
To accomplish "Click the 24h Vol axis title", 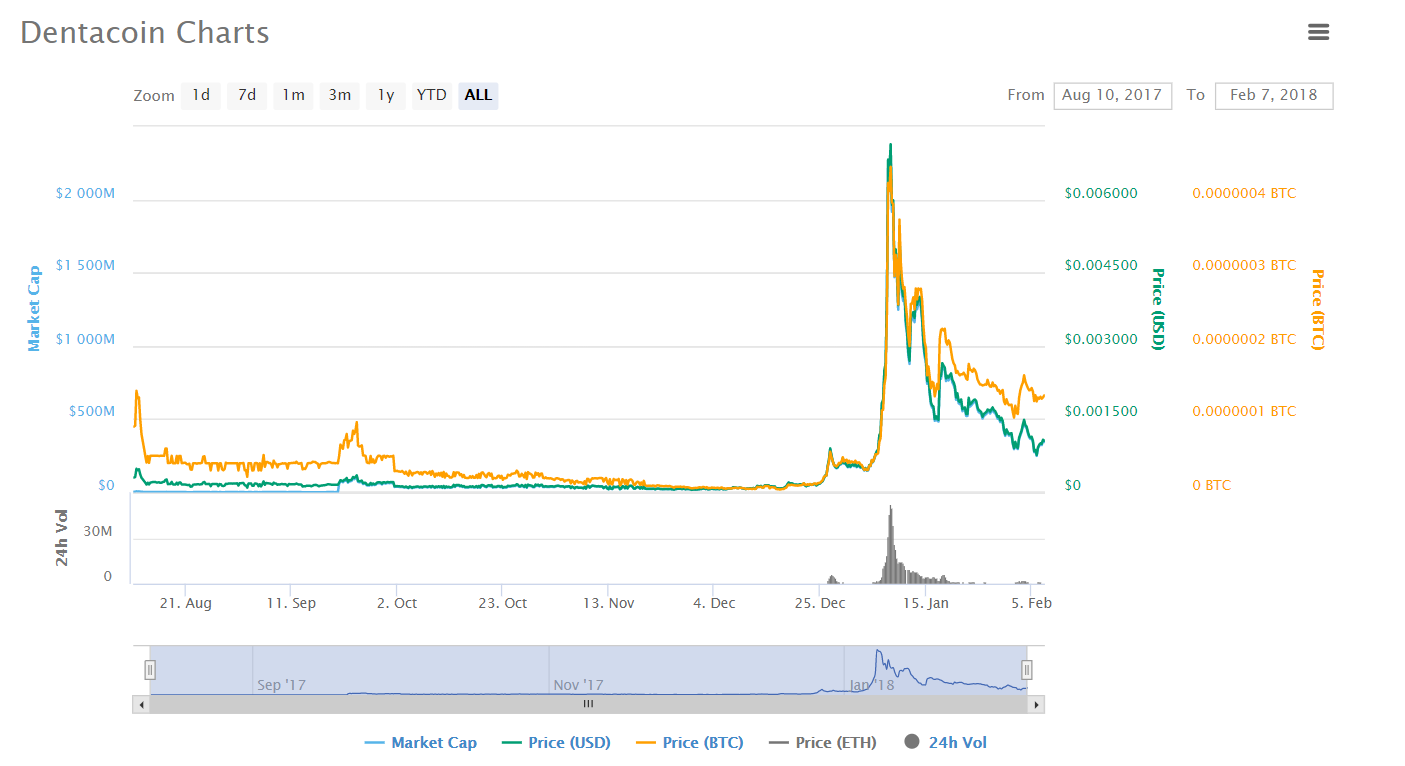I will [x=62, y=538].
